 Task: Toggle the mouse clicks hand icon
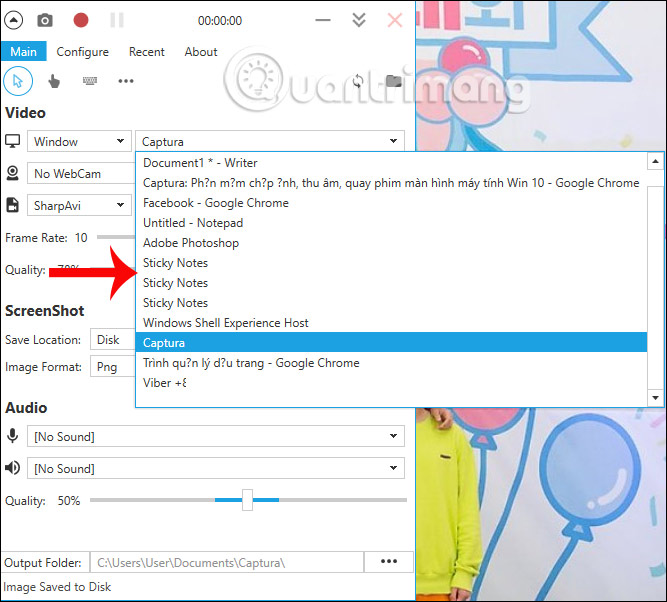coord(54,81)
